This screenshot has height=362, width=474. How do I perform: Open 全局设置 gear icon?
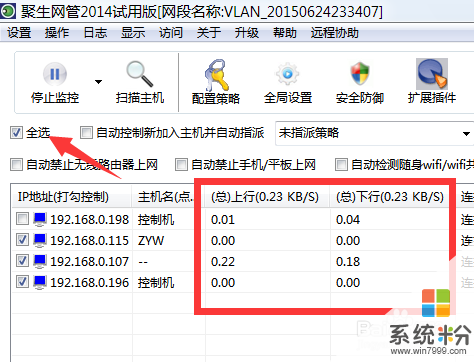click(x=287, y=74)
